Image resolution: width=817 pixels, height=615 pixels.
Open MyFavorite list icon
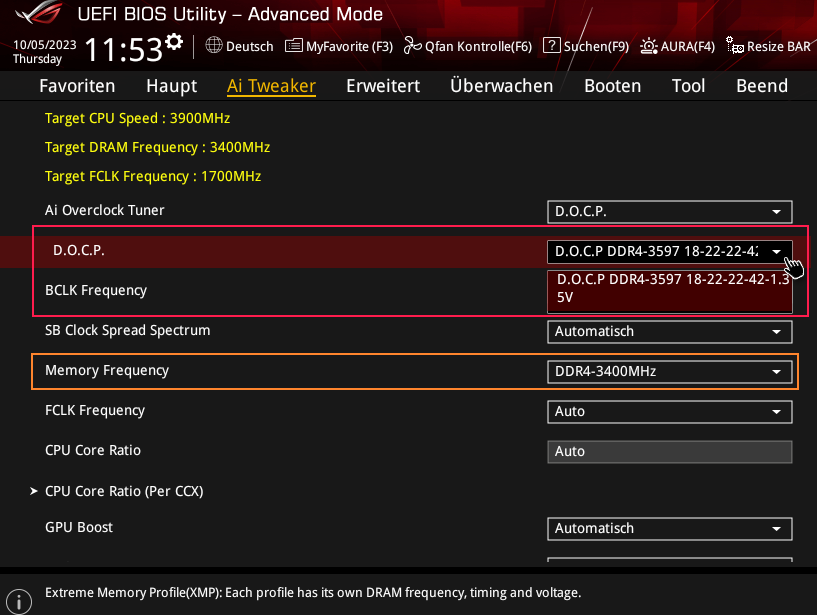(x=293, y=46)
